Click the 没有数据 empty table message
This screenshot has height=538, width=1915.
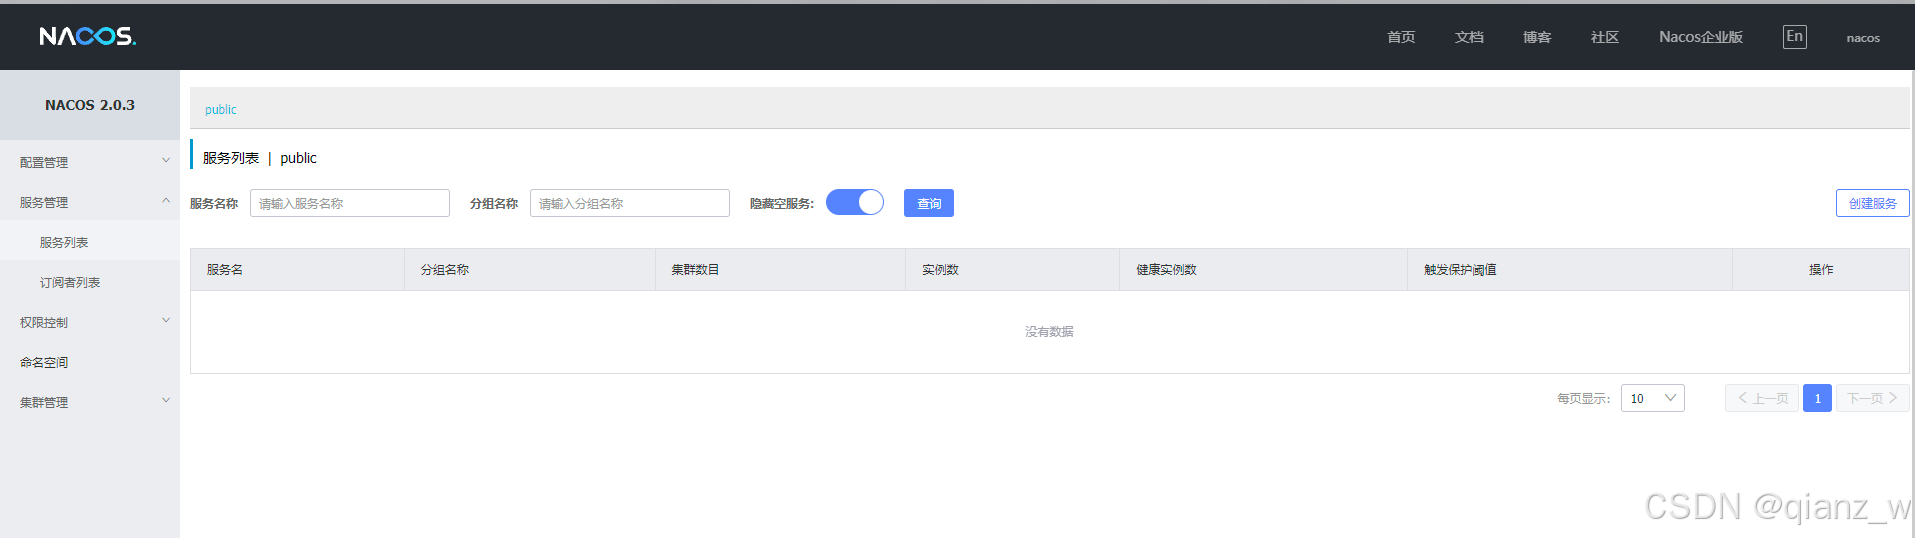1049,332
